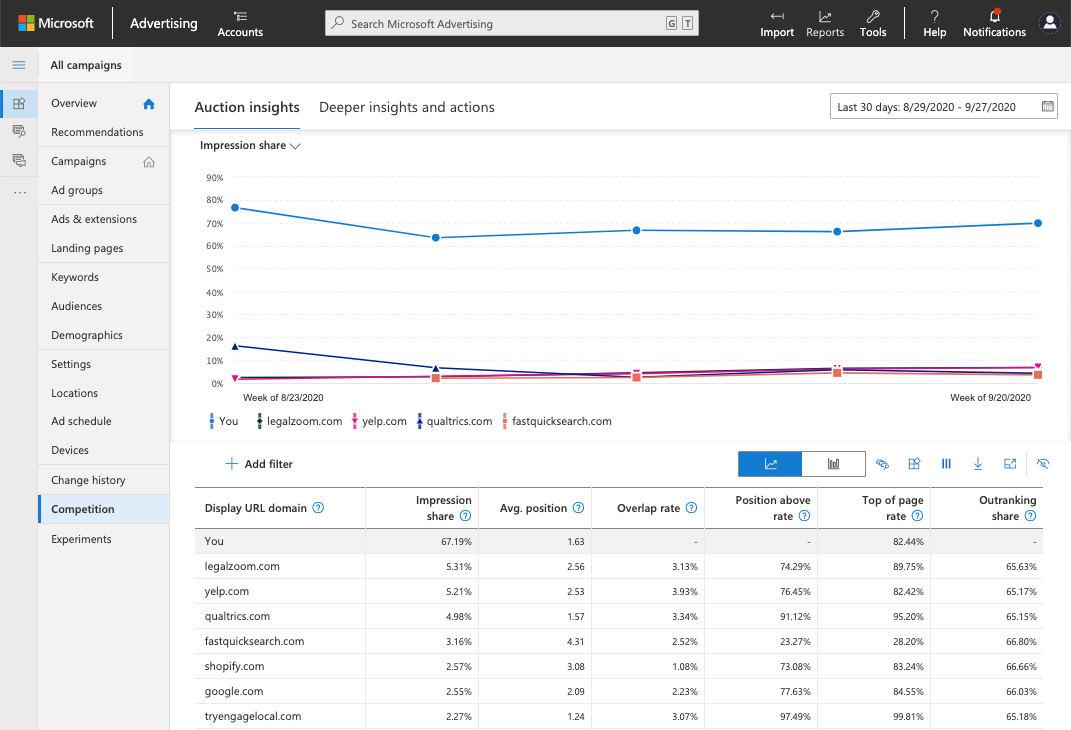Click the columns icon above the table
The width and height of the screenshot is (1071, 730).
[946, 464]
